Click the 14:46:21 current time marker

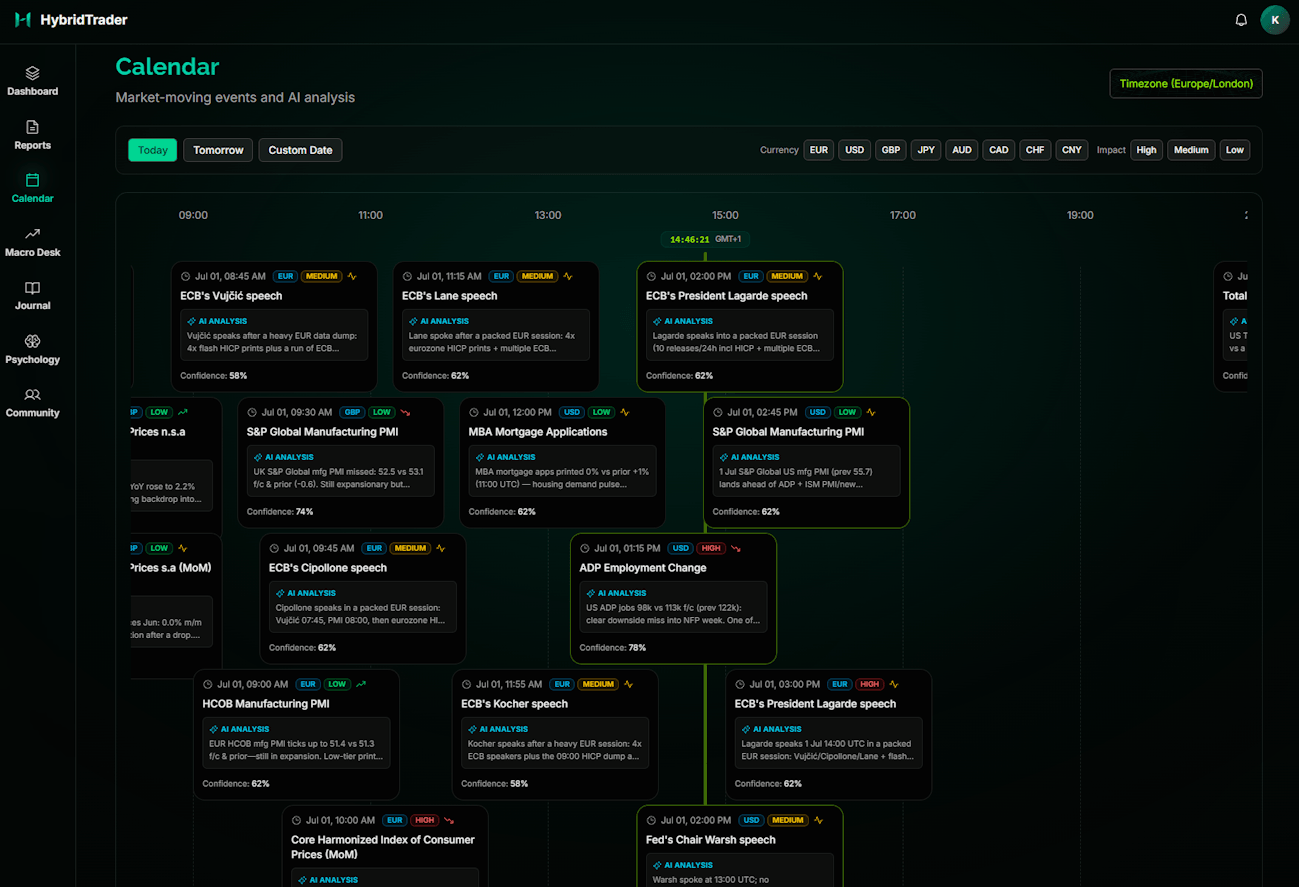(705, 240)
